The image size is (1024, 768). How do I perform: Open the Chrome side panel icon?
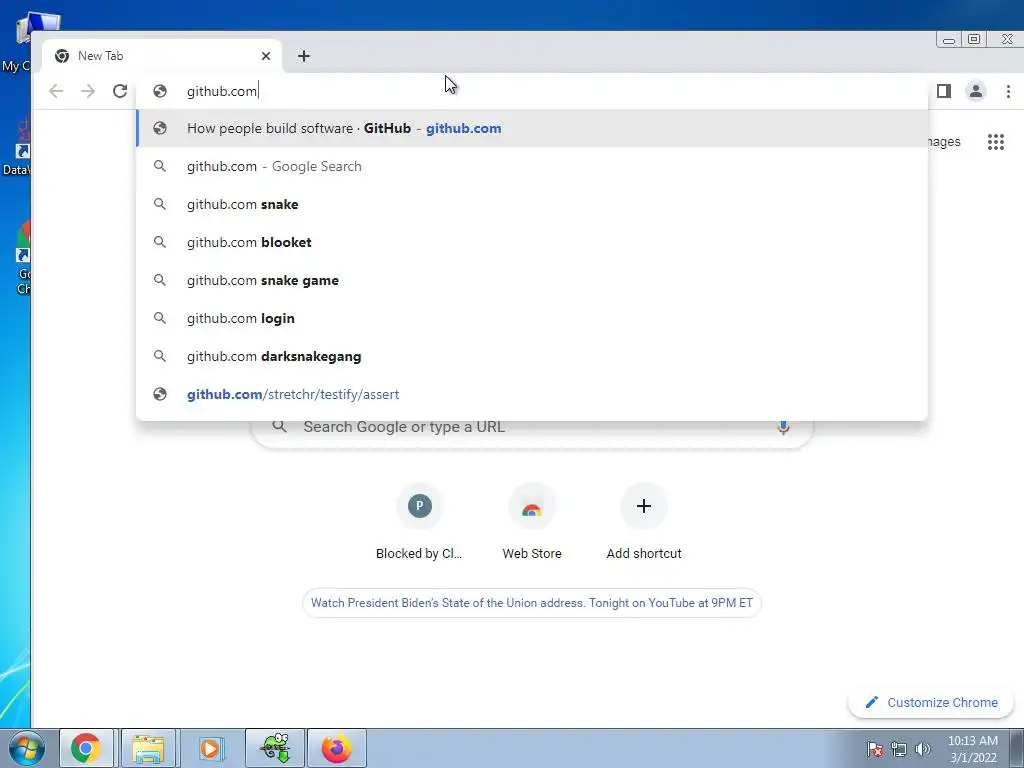pyautogui.click(x=944, y=91)
